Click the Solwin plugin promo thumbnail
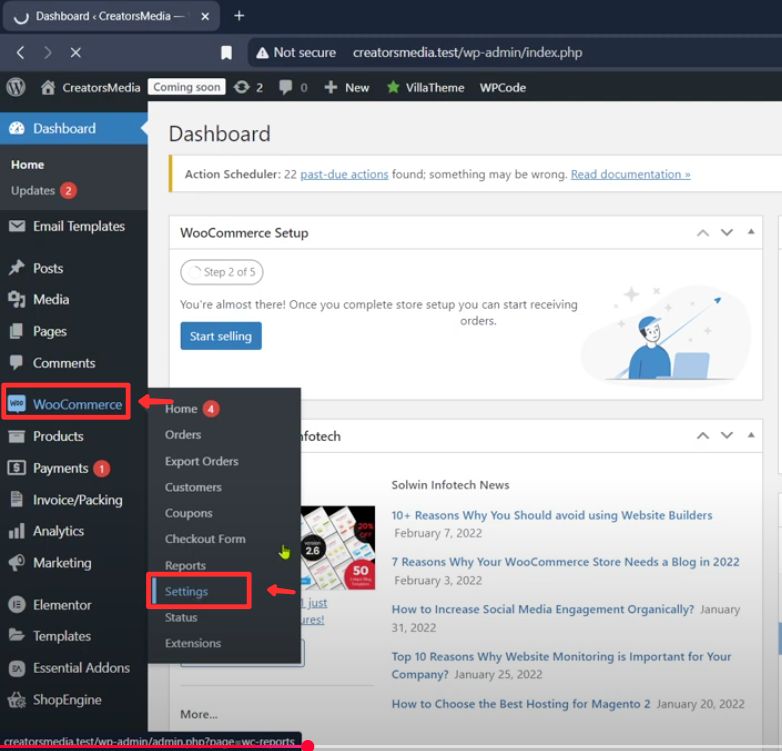The height and width of the screenshot is (751, 782). pos(338,548)
